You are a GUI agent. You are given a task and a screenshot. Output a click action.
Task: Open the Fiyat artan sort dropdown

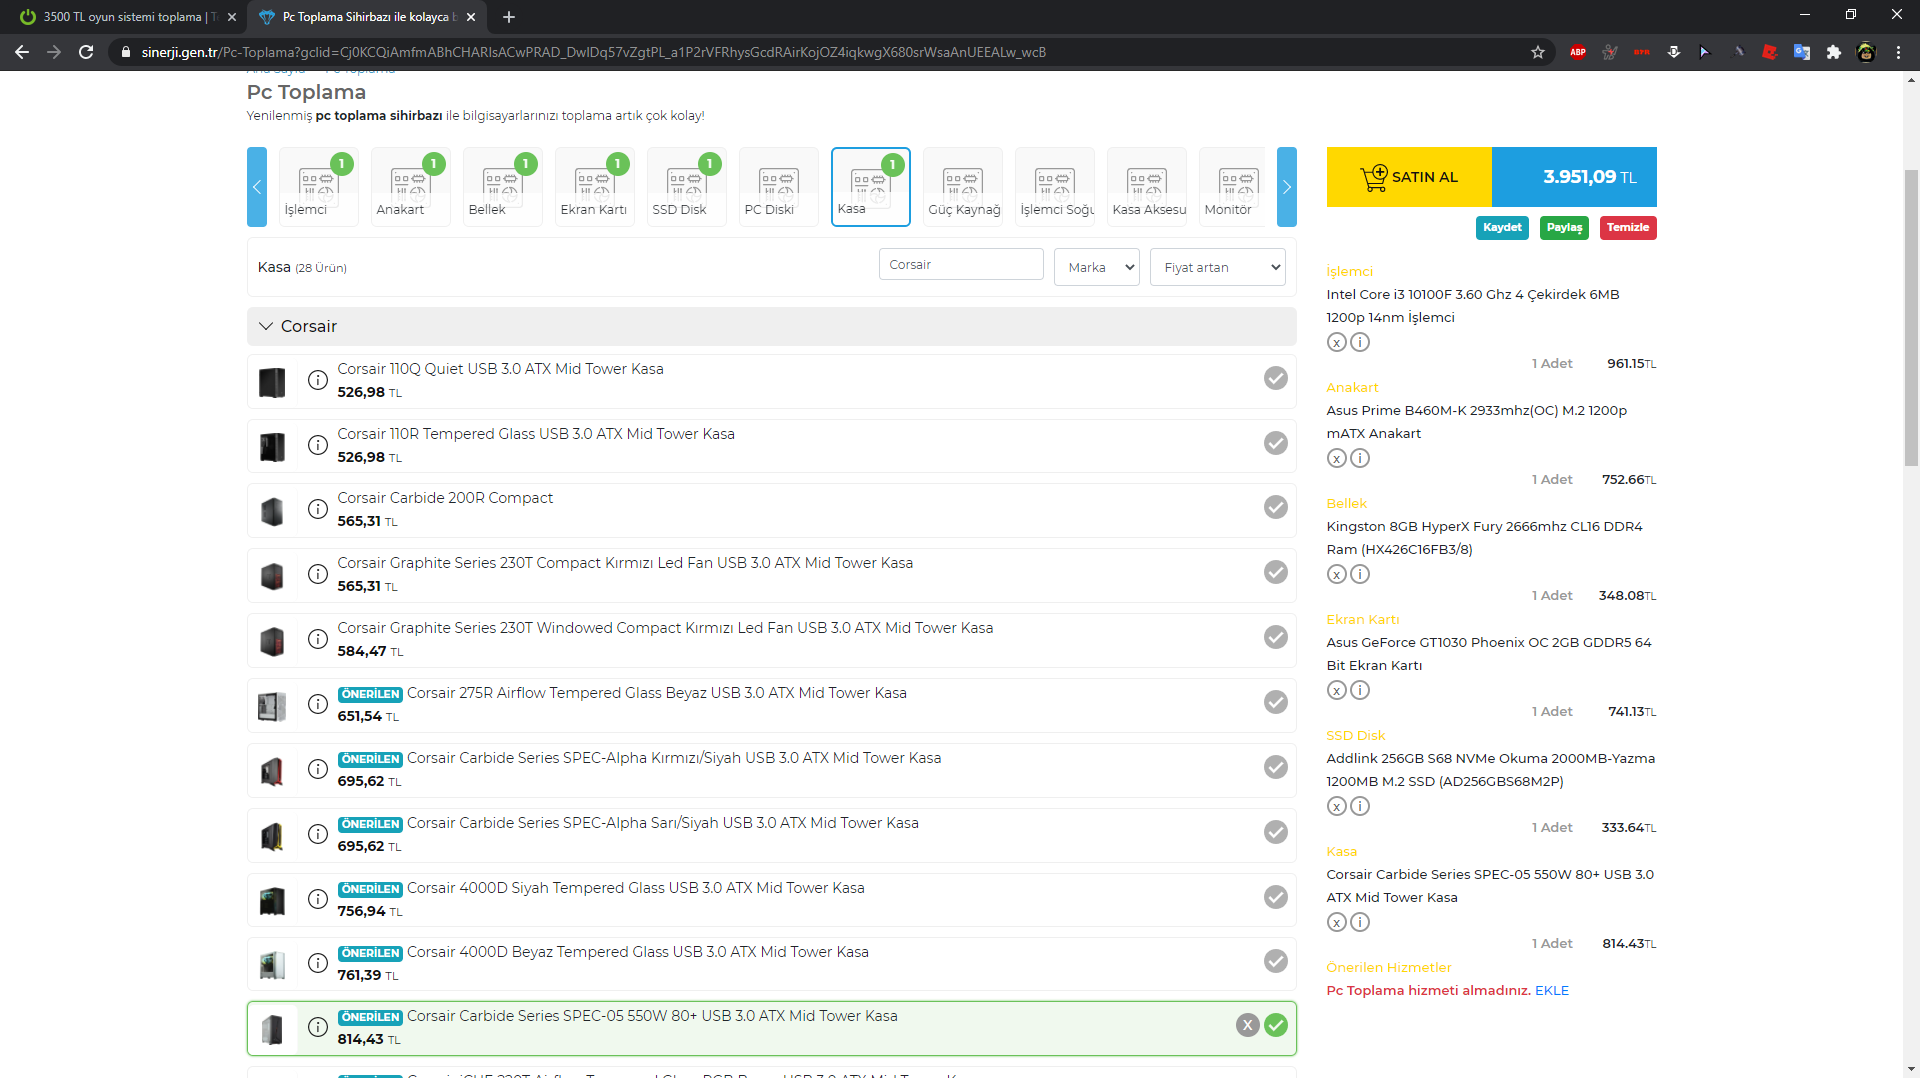point(1218,267)
